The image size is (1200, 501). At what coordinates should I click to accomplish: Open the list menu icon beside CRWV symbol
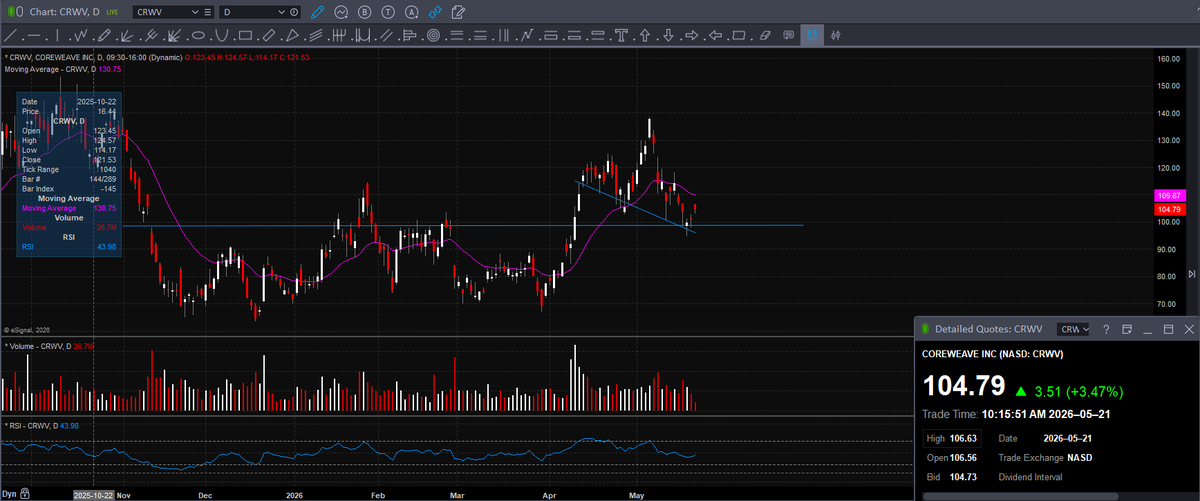click(x=207, y=11)
